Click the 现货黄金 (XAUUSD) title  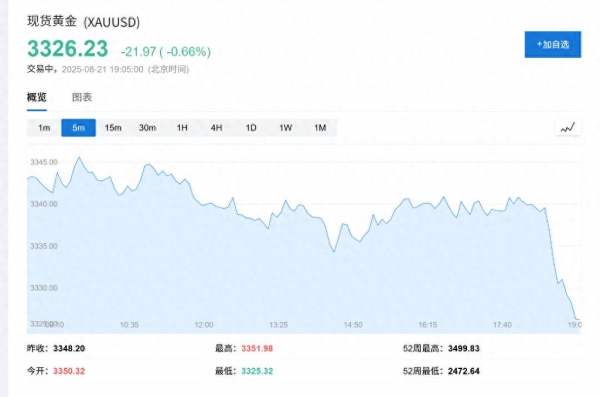(x=83, y=22)
